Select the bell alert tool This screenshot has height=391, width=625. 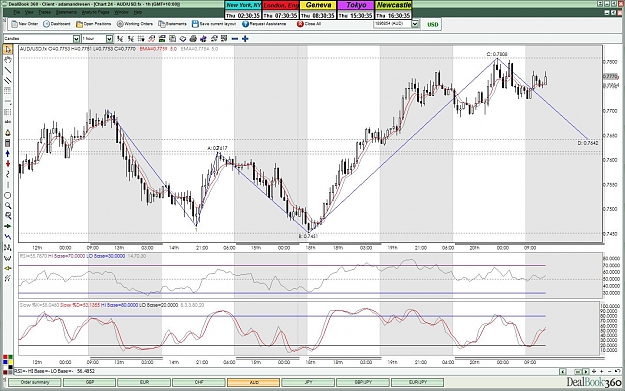tap(8, 133)
